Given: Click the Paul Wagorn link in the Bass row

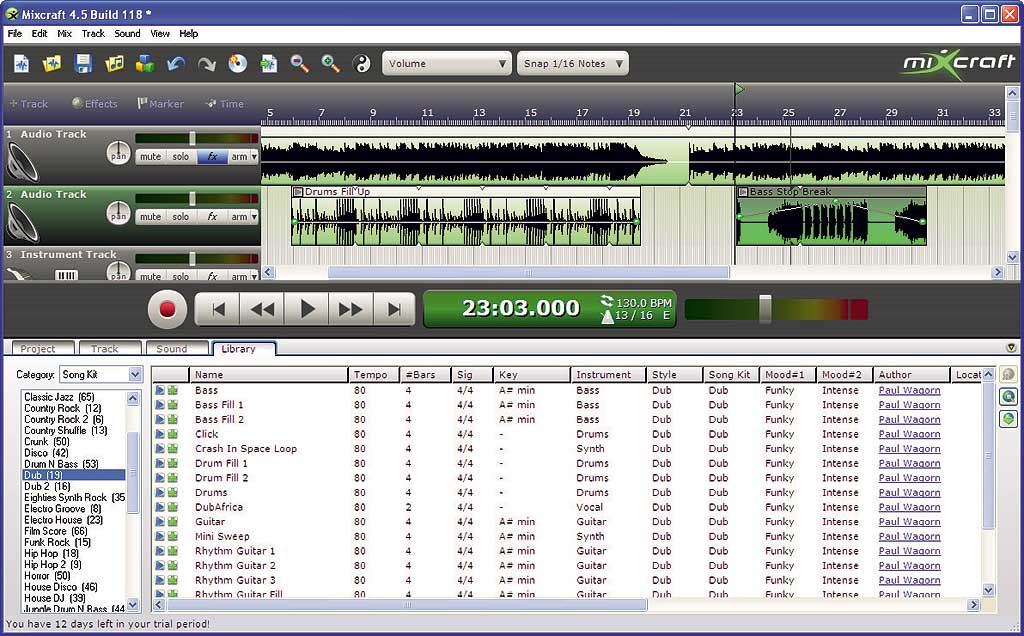Looking at the screenshot, I should tap(909, 390).
